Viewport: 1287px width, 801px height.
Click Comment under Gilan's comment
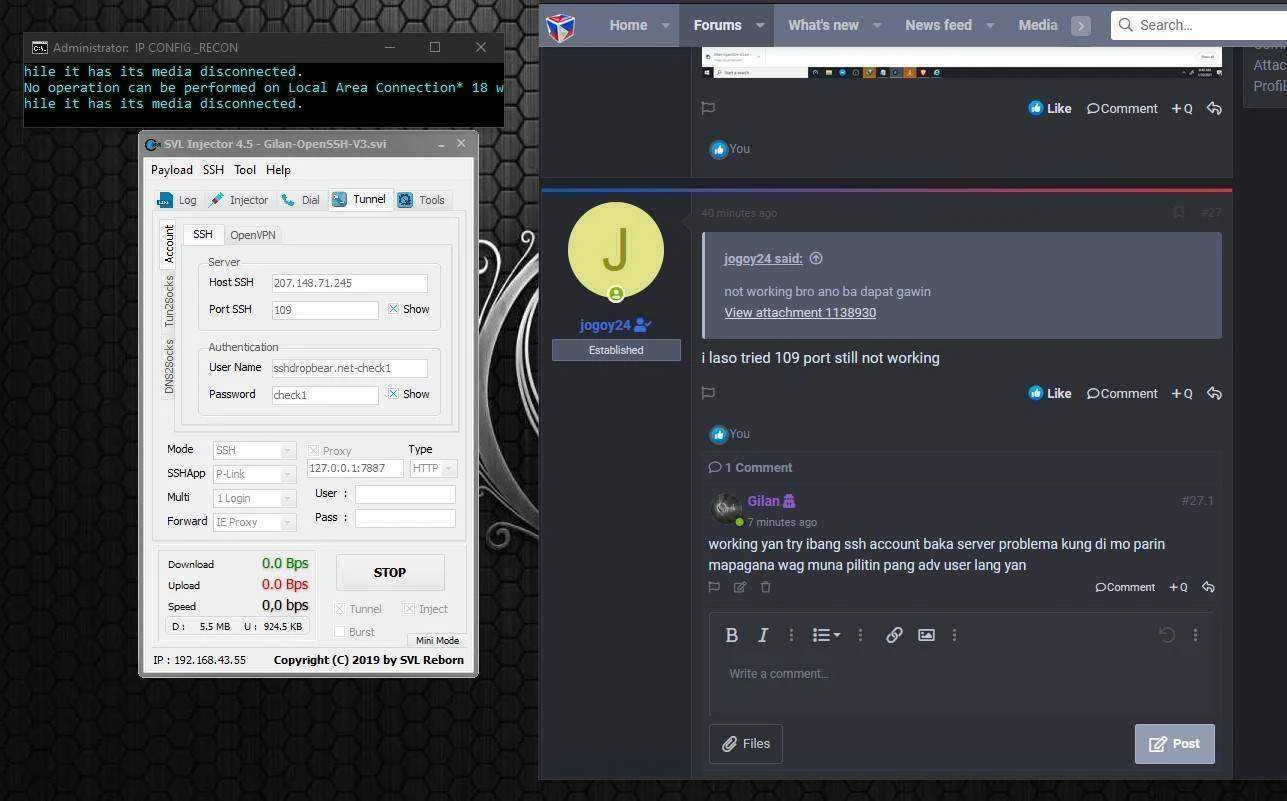(x=1125, y=587)
